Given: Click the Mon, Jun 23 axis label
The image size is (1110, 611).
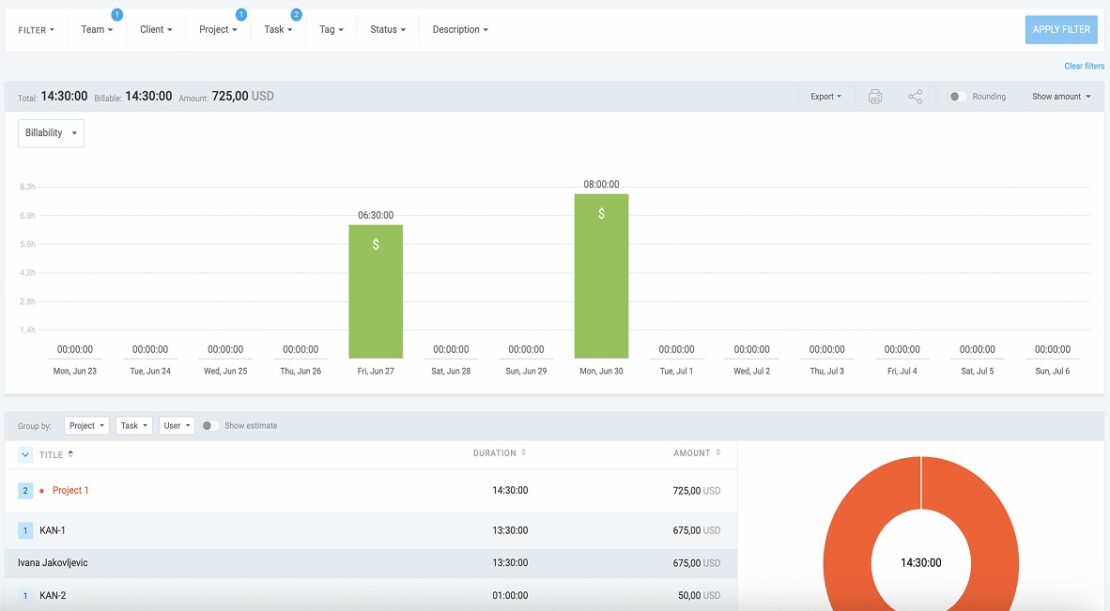Looking at the screenshot, I should coord(75,371).
